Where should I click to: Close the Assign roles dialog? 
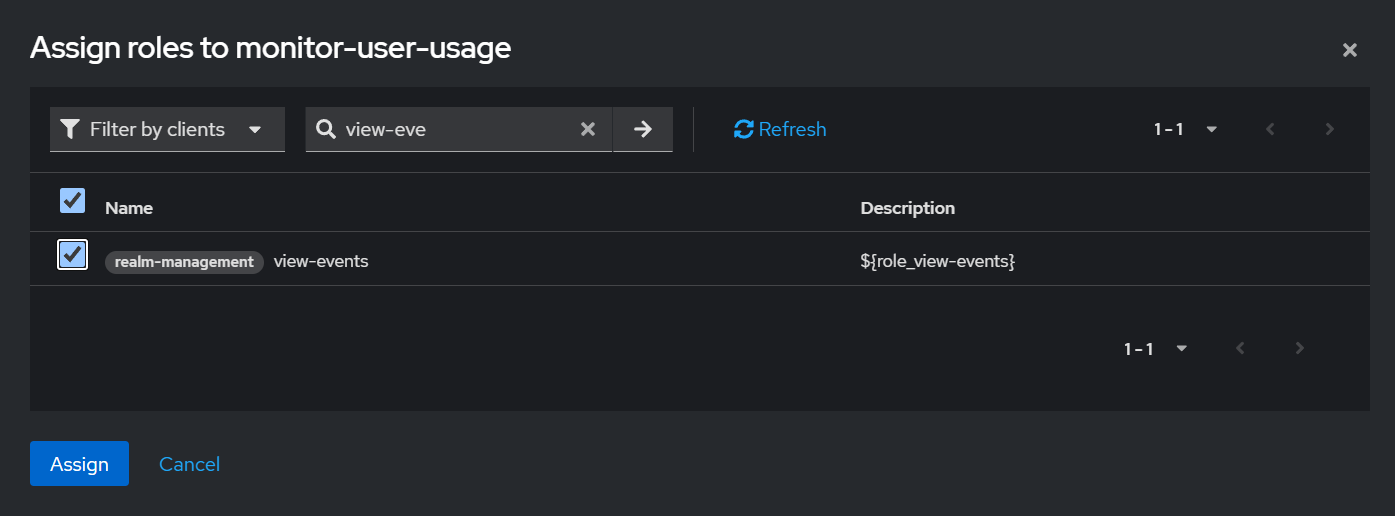1349,50
